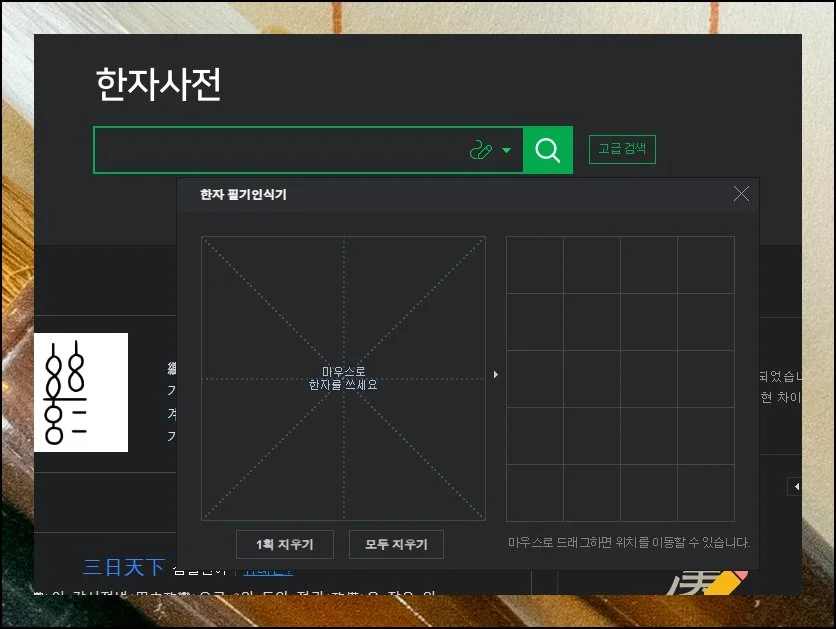Click the 한자사전 page title
The height and width of the screenshot is (629, 836).
(158, 85)
